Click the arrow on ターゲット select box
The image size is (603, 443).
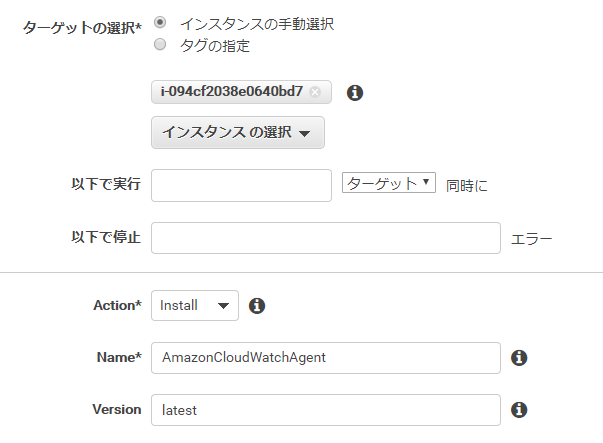tap(426, 182)
